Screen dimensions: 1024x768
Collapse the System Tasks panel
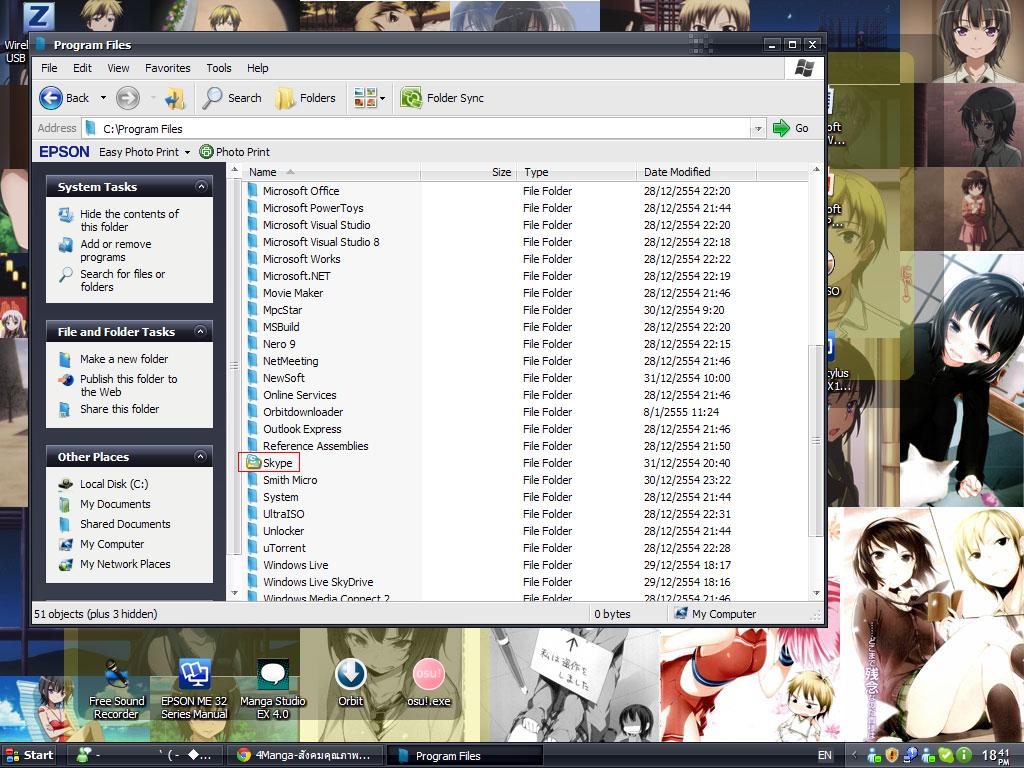(x=201, y=187)
